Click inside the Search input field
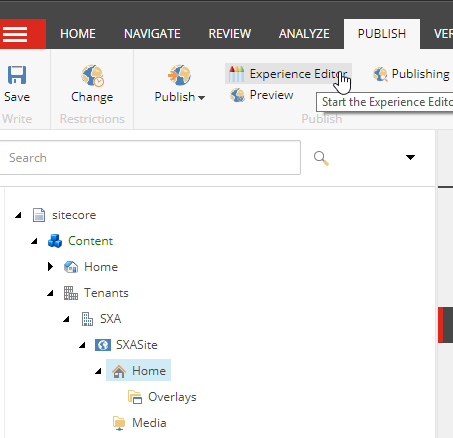This screenshot has height=438, width=453. 150,158
